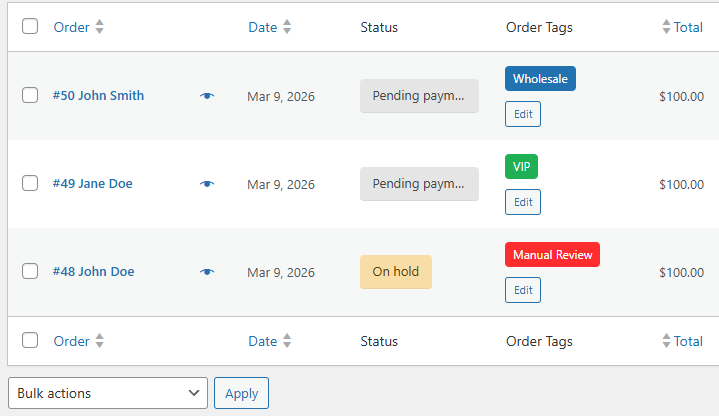Edit tags for order #48 John Doe
Image resolution: width=719 pixels, height=416 pixels.
523,290
